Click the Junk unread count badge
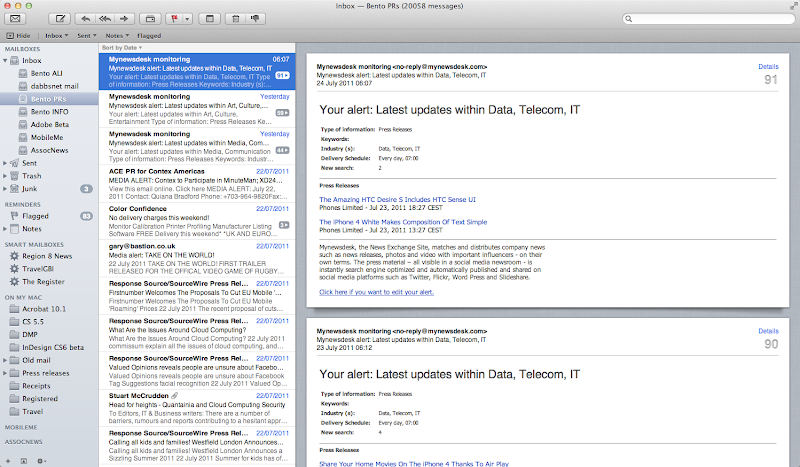Viewport: 800px width, 467px height. [x=86, y=189]
